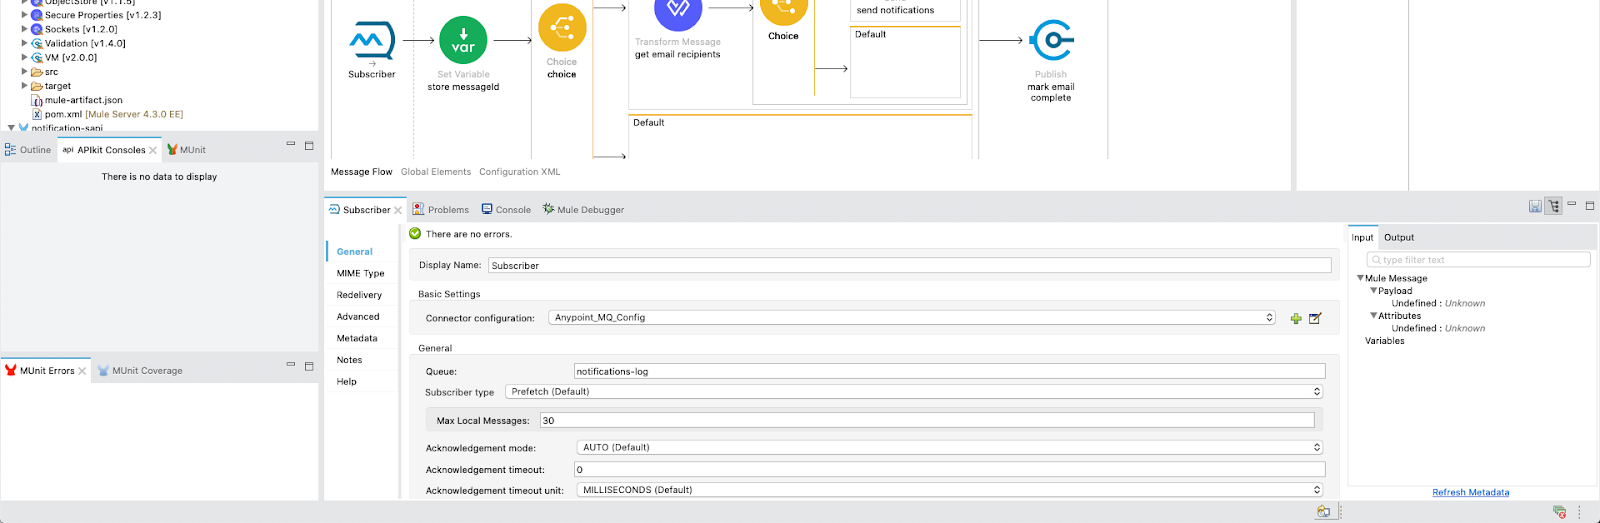
Task: Collapse the Mule Message tree node
Action: click(1360, 278)
